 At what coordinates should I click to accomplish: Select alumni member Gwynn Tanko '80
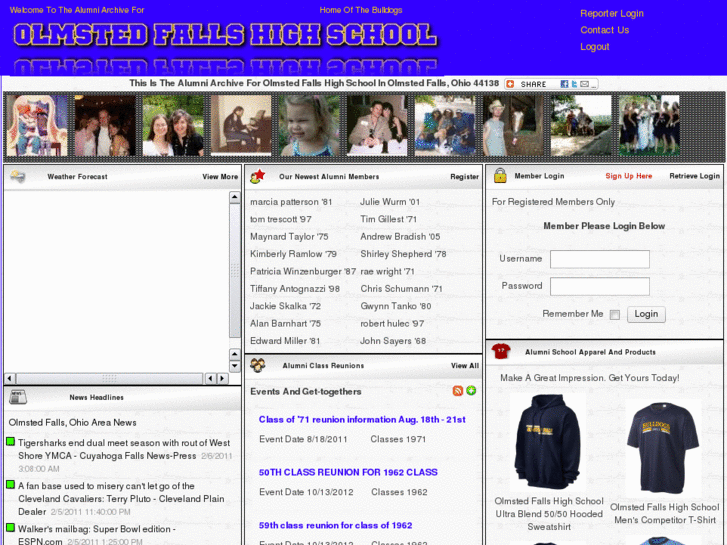[395, 306]
